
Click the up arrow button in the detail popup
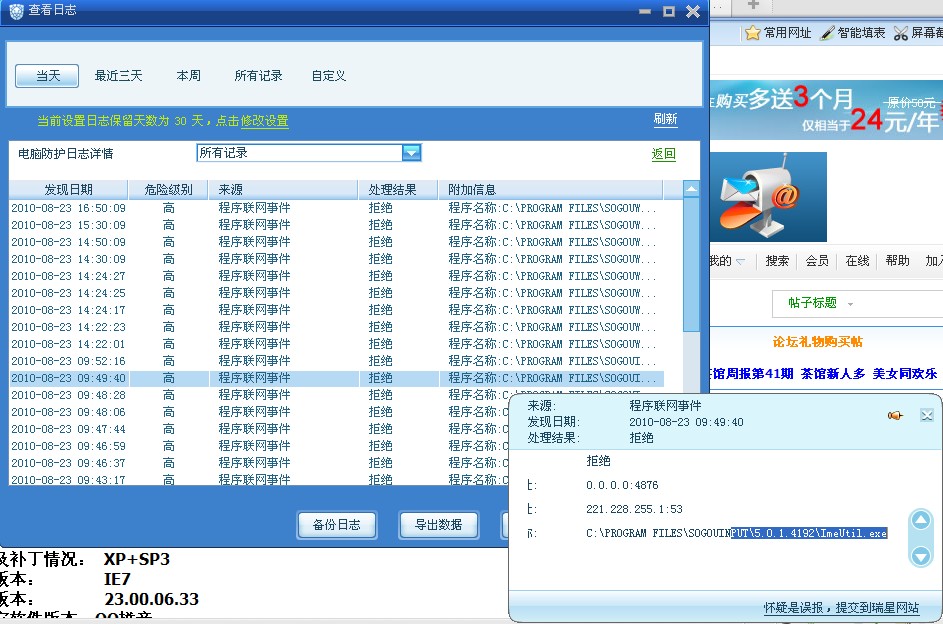click(x=921, y=519)
